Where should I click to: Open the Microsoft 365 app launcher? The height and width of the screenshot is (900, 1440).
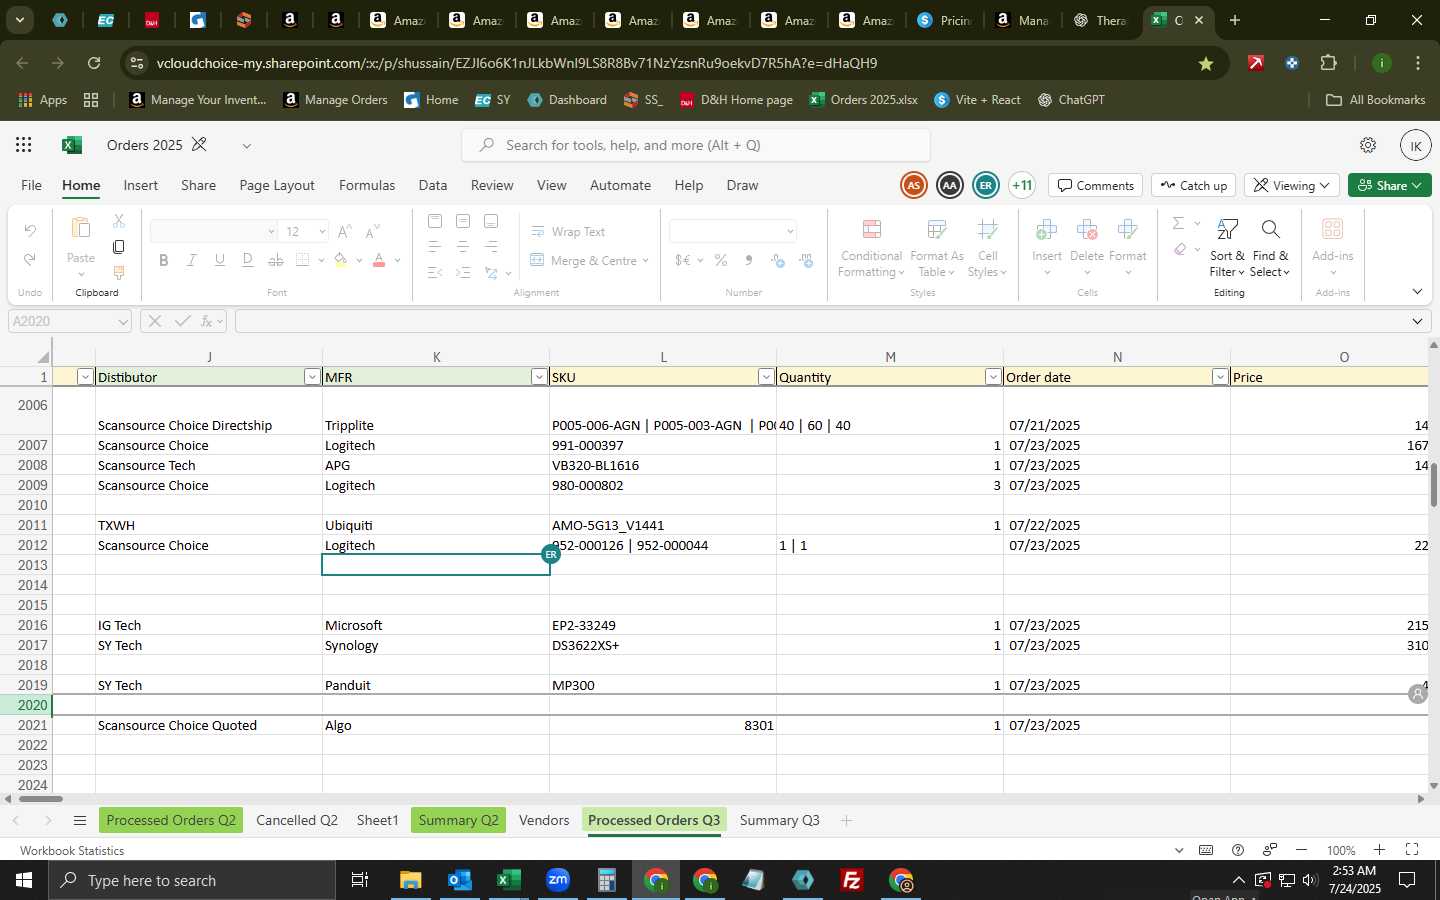[x=24, y=145]
